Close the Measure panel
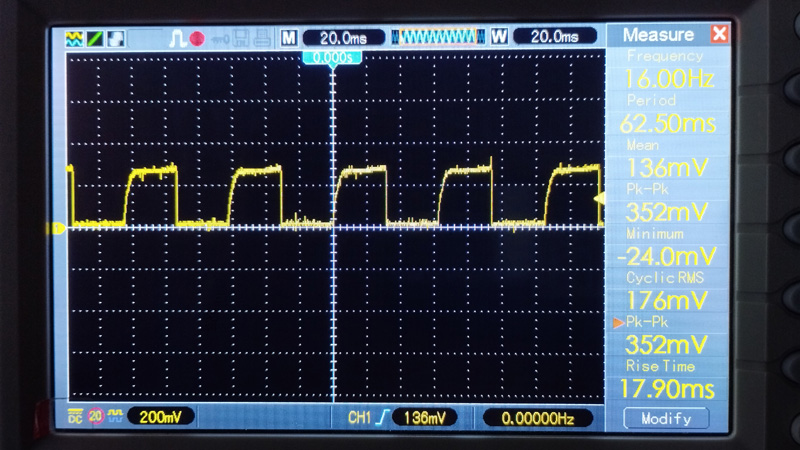Viewport: 800px width, 450px height. tap(719, 34)
